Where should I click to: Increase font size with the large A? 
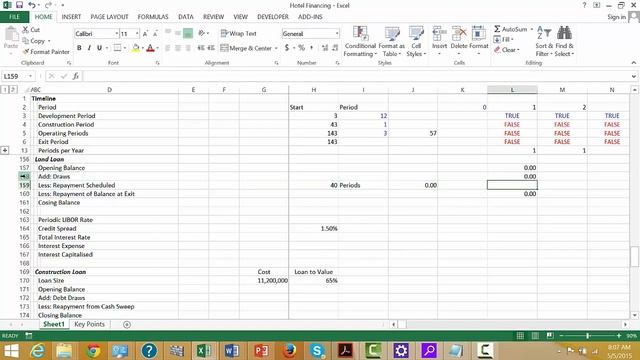click(145, 33)
